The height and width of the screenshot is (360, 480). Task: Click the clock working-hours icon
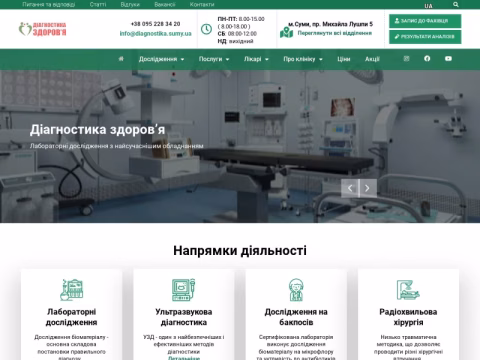206,29
